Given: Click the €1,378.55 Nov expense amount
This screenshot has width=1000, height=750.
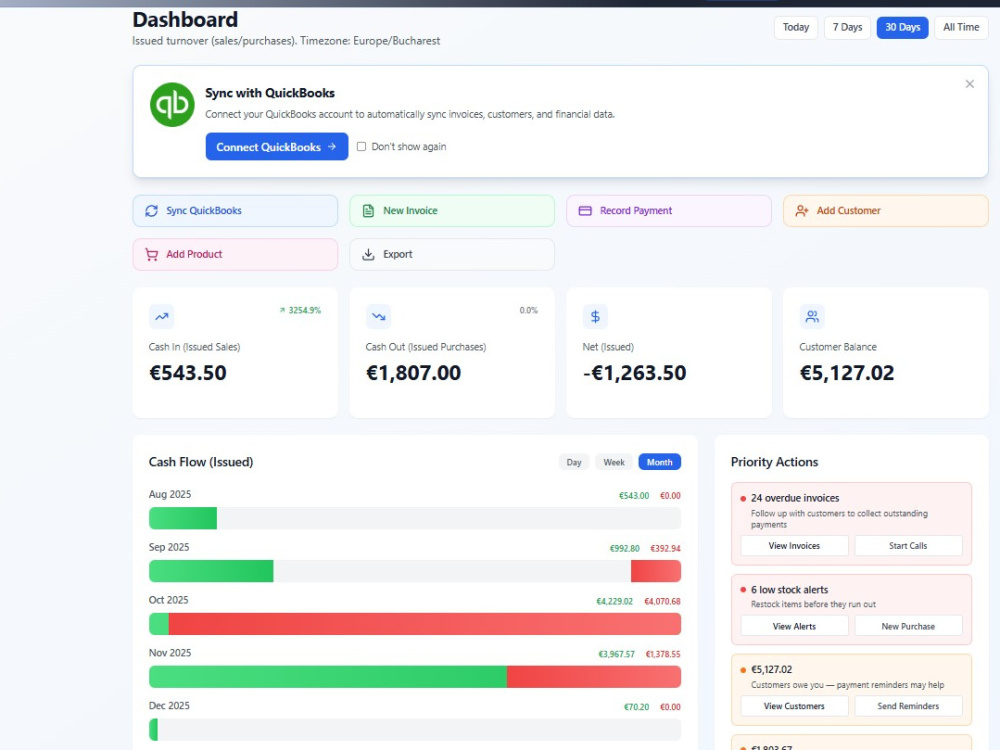Looking at the screenshot, I should pyautogui.click(x=663, y=654).
